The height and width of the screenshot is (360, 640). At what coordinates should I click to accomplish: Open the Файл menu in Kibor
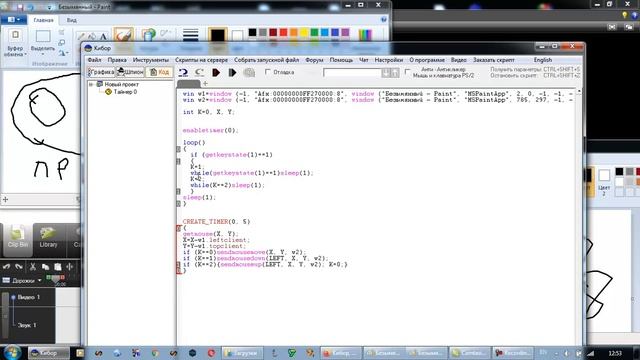tap(94, 60)
